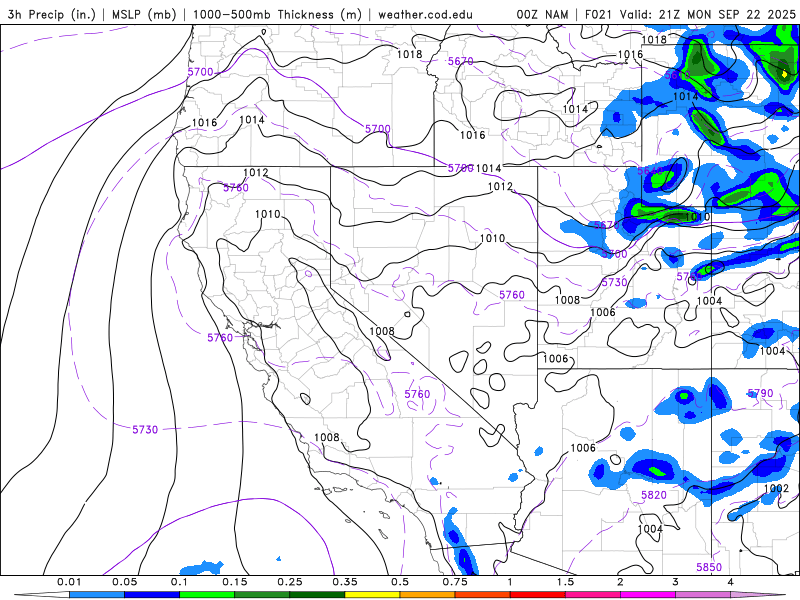Click the 'MSLP (mb)' header label

tap(144, 14)
